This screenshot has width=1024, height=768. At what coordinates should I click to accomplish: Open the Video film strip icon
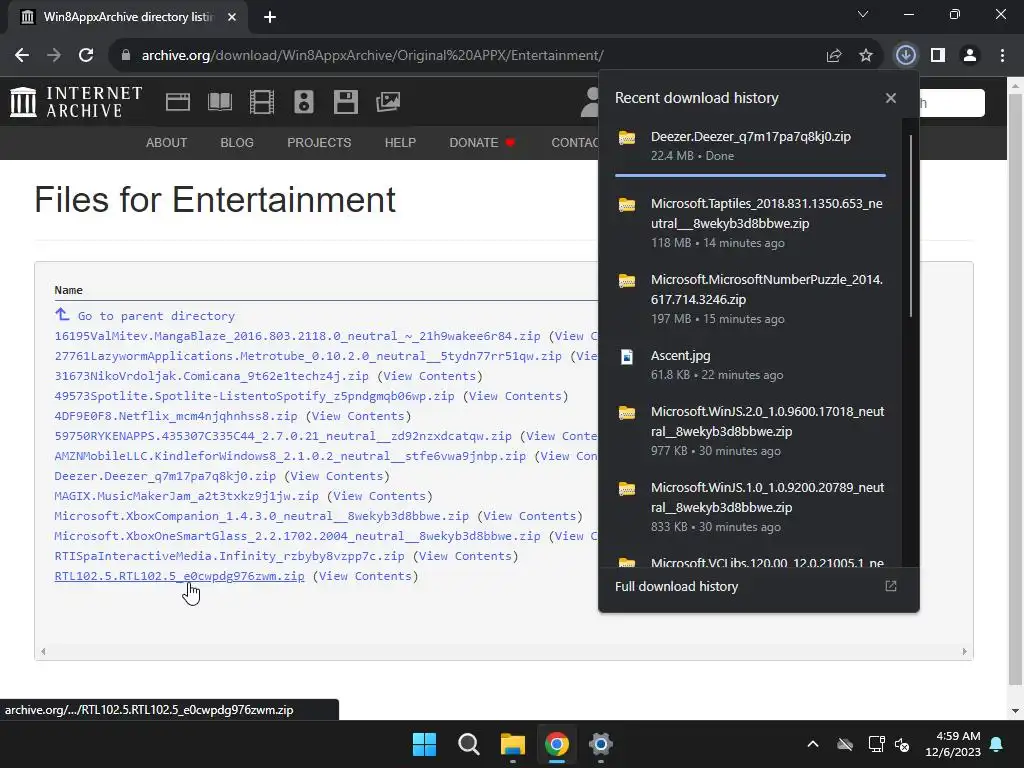coord(262,102)
